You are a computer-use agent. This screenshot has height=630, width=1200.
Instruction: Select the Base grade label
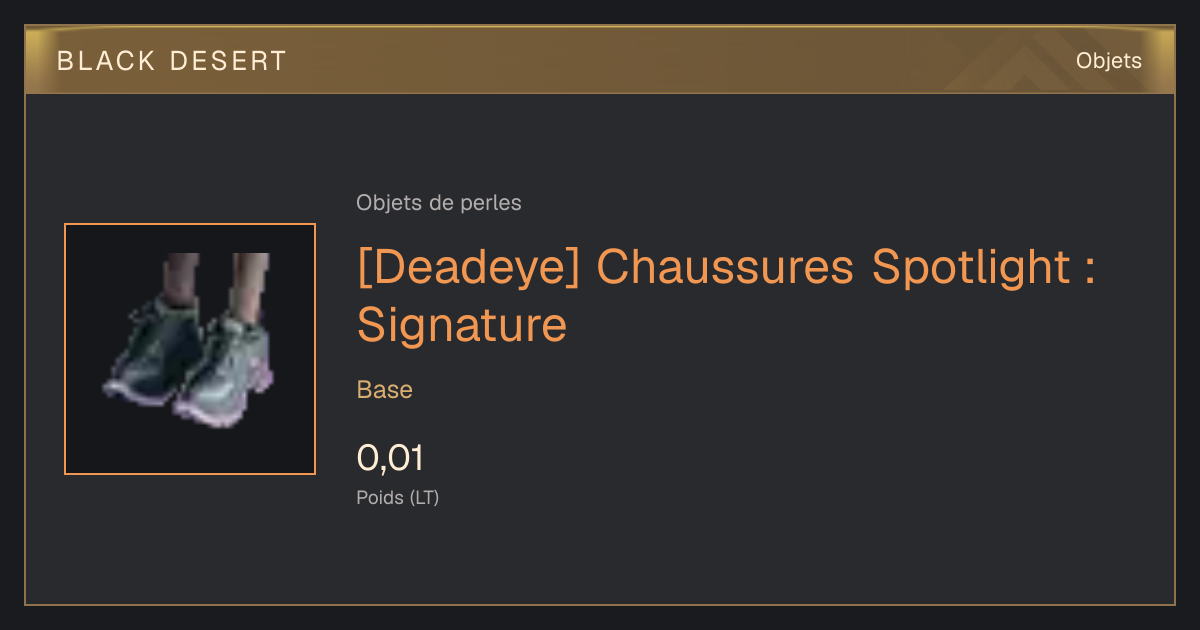[385, 390]
